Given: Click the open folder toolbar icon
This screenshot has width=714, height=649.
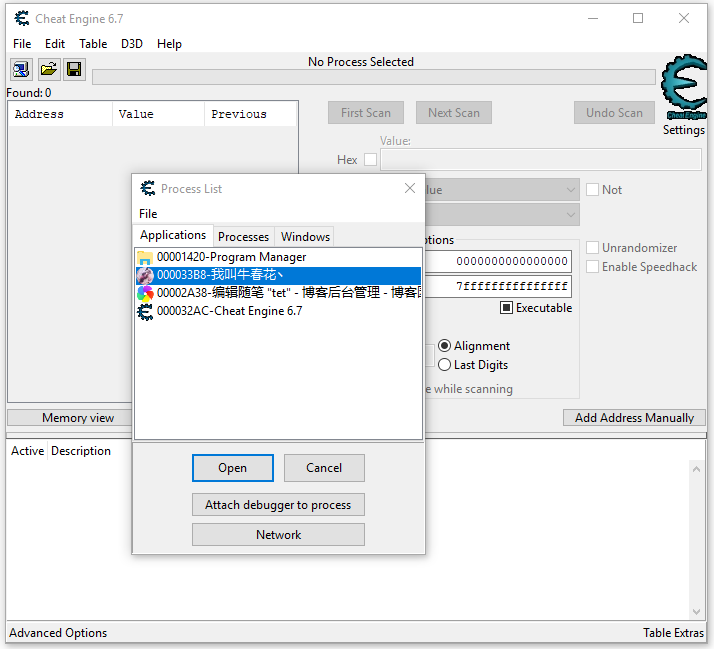Looking at the screenshot, I should tap(48, 70).
